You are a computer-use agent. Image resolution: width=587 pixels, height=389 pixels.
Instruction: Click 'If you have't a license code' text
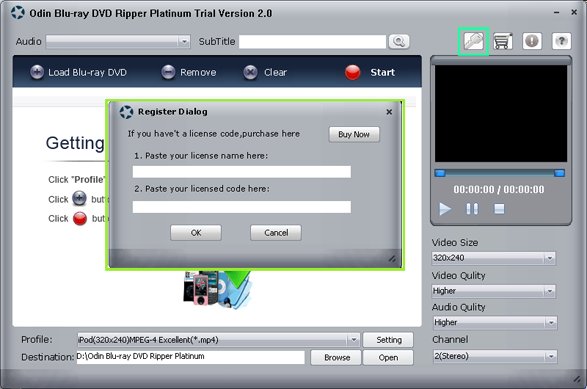(214, 134)
